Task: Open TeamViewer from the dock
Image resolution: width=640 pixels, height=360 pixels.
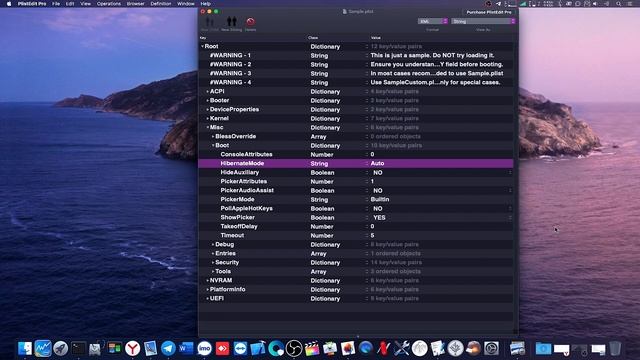Action: click(240, 349)
